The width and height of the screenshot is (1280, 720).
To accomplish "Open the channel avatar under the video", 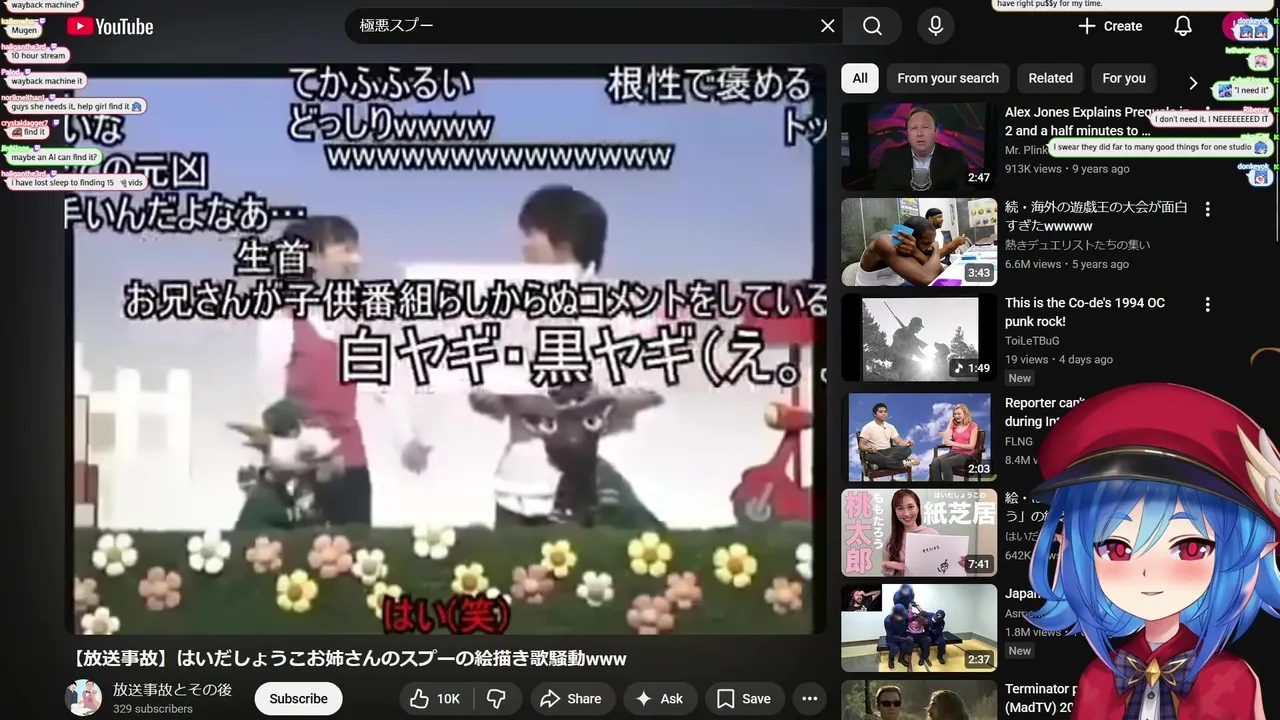I will [83, 698].
